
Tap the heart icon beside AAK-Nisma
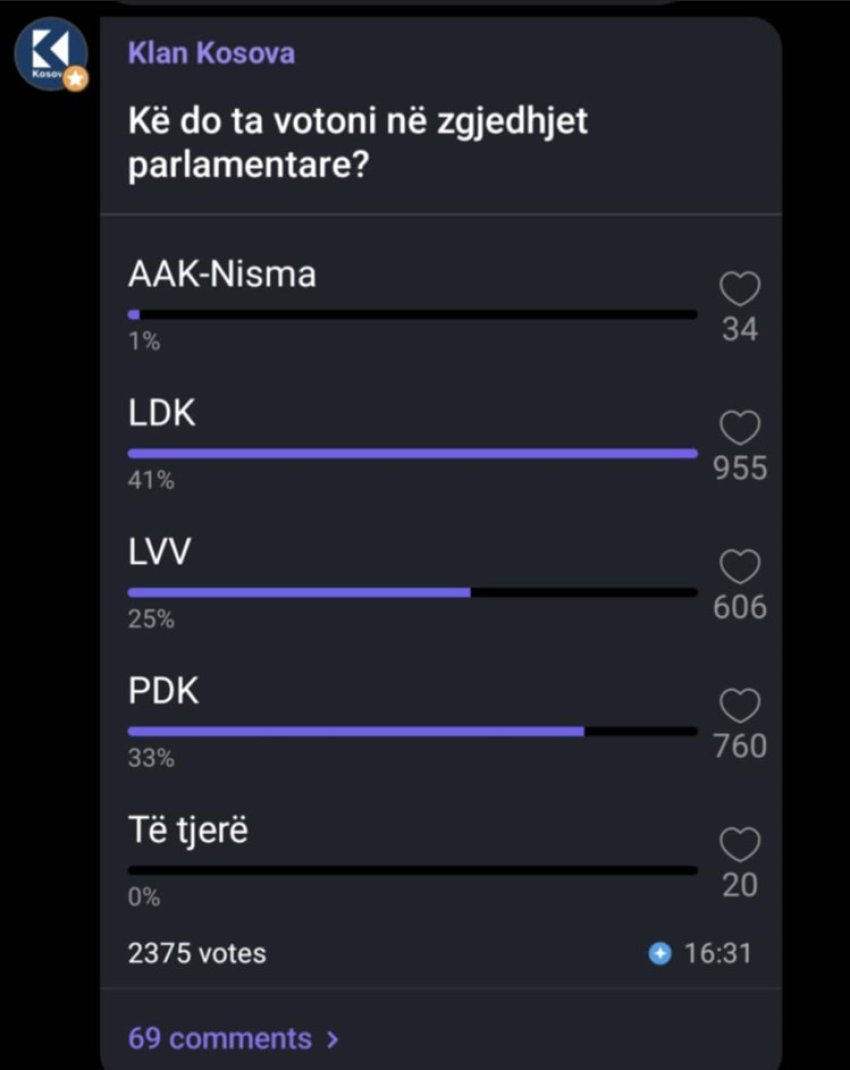point(740,290)
